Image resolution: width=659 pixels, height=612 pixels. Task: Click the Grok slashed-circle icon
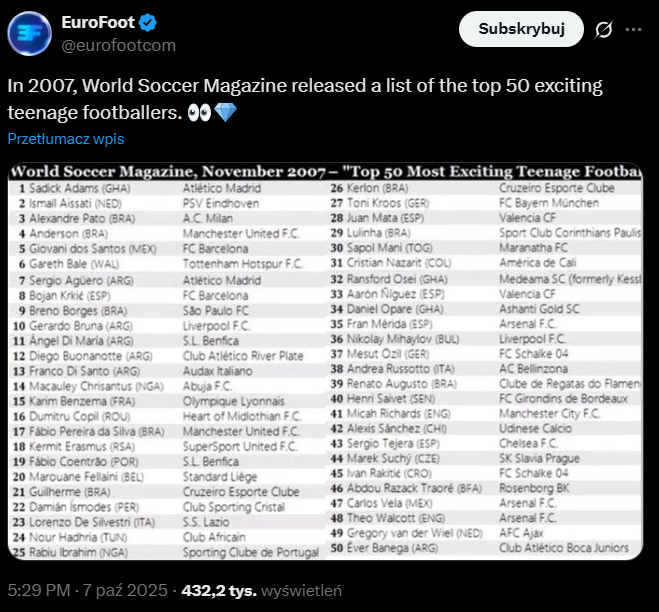click(x=603, y=30)
